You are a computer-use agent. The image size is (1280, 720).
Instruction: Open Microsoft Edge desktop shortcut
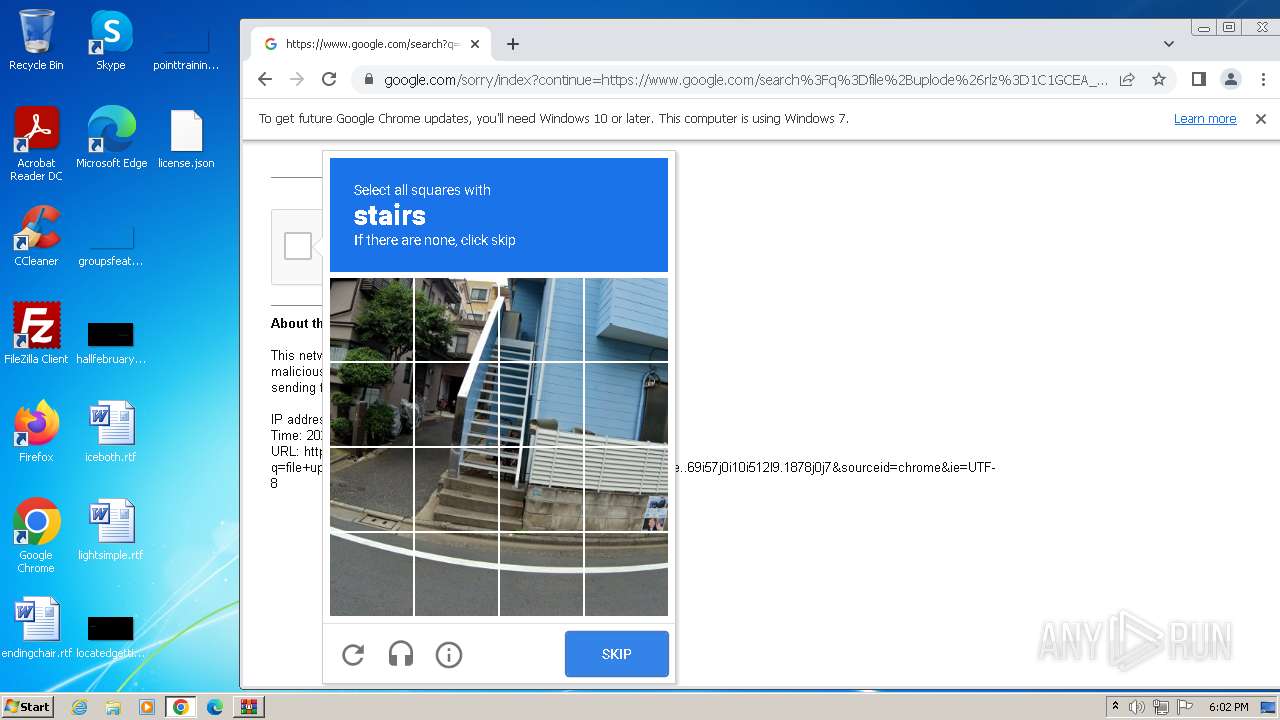[111, 139]
